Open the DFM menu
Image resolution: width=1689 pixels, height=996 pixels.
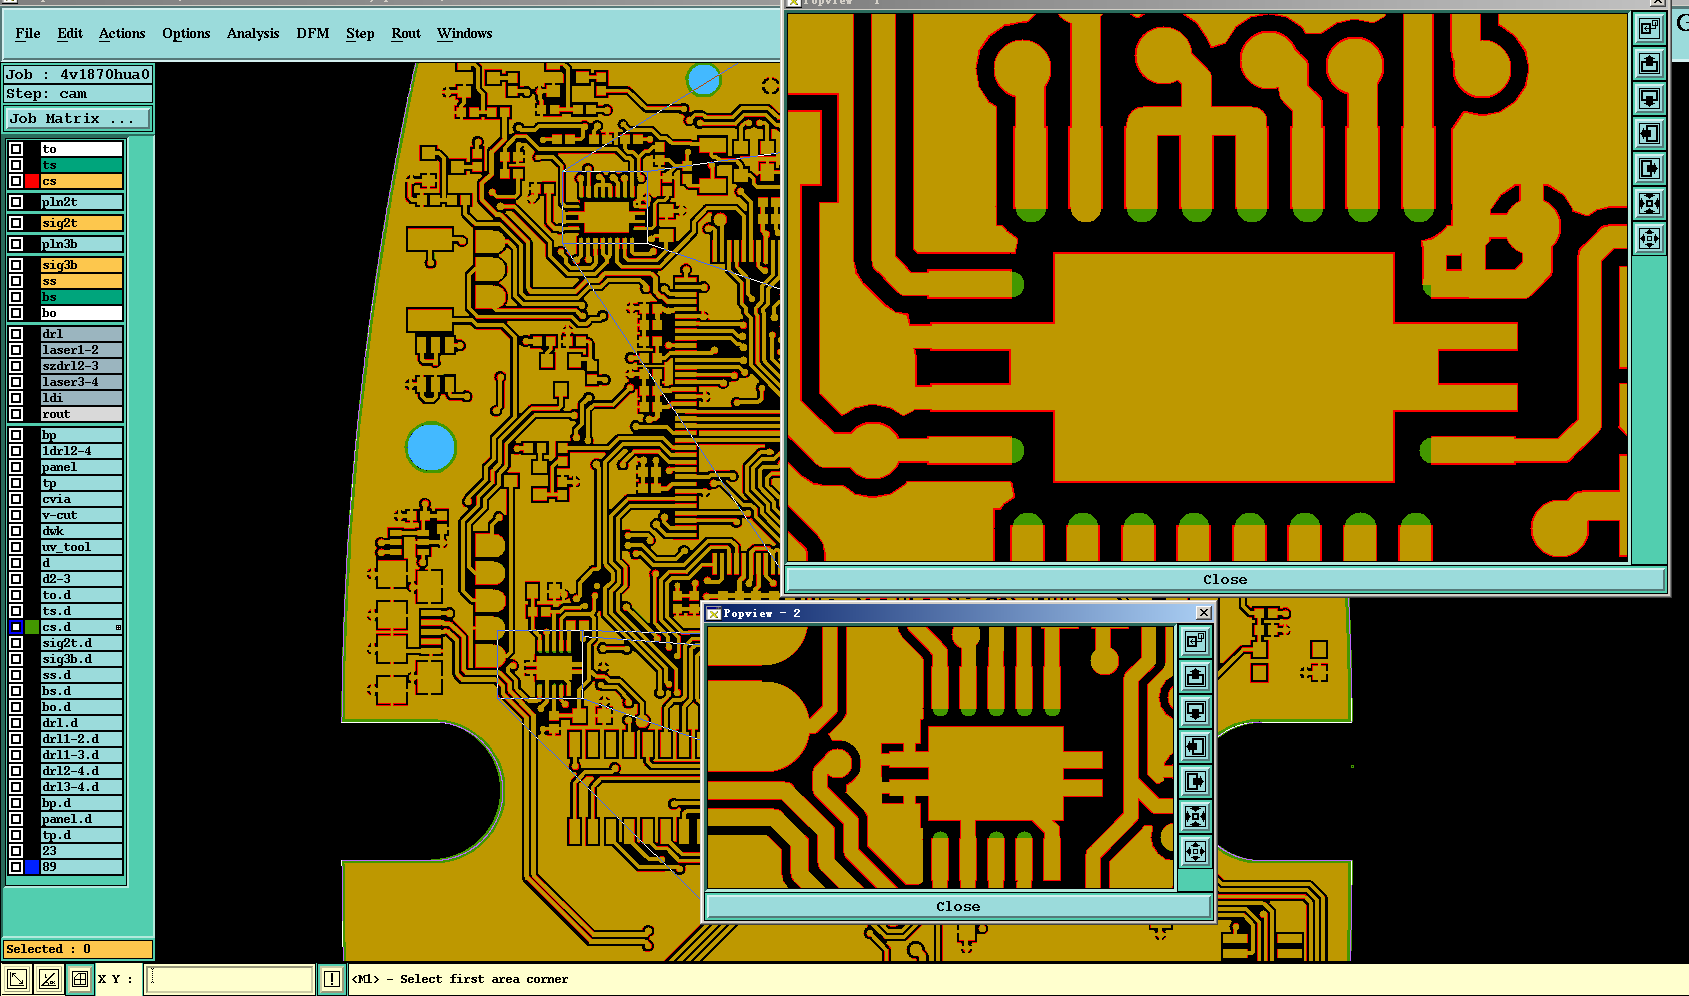(313, 33)
